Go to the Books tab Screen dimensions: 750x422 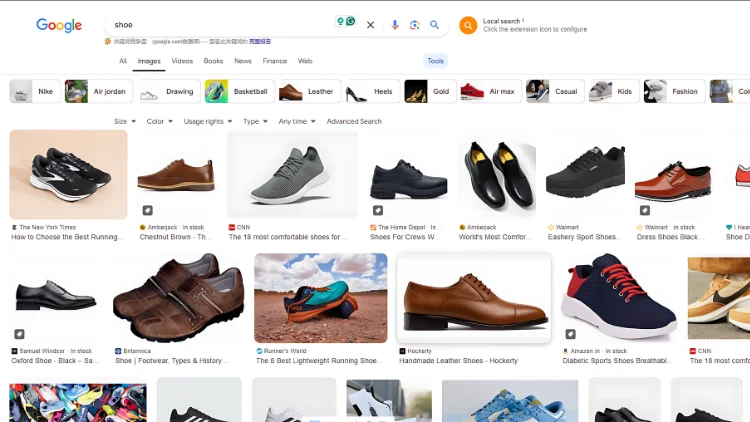pyautogui.click(x=213, y=61)
